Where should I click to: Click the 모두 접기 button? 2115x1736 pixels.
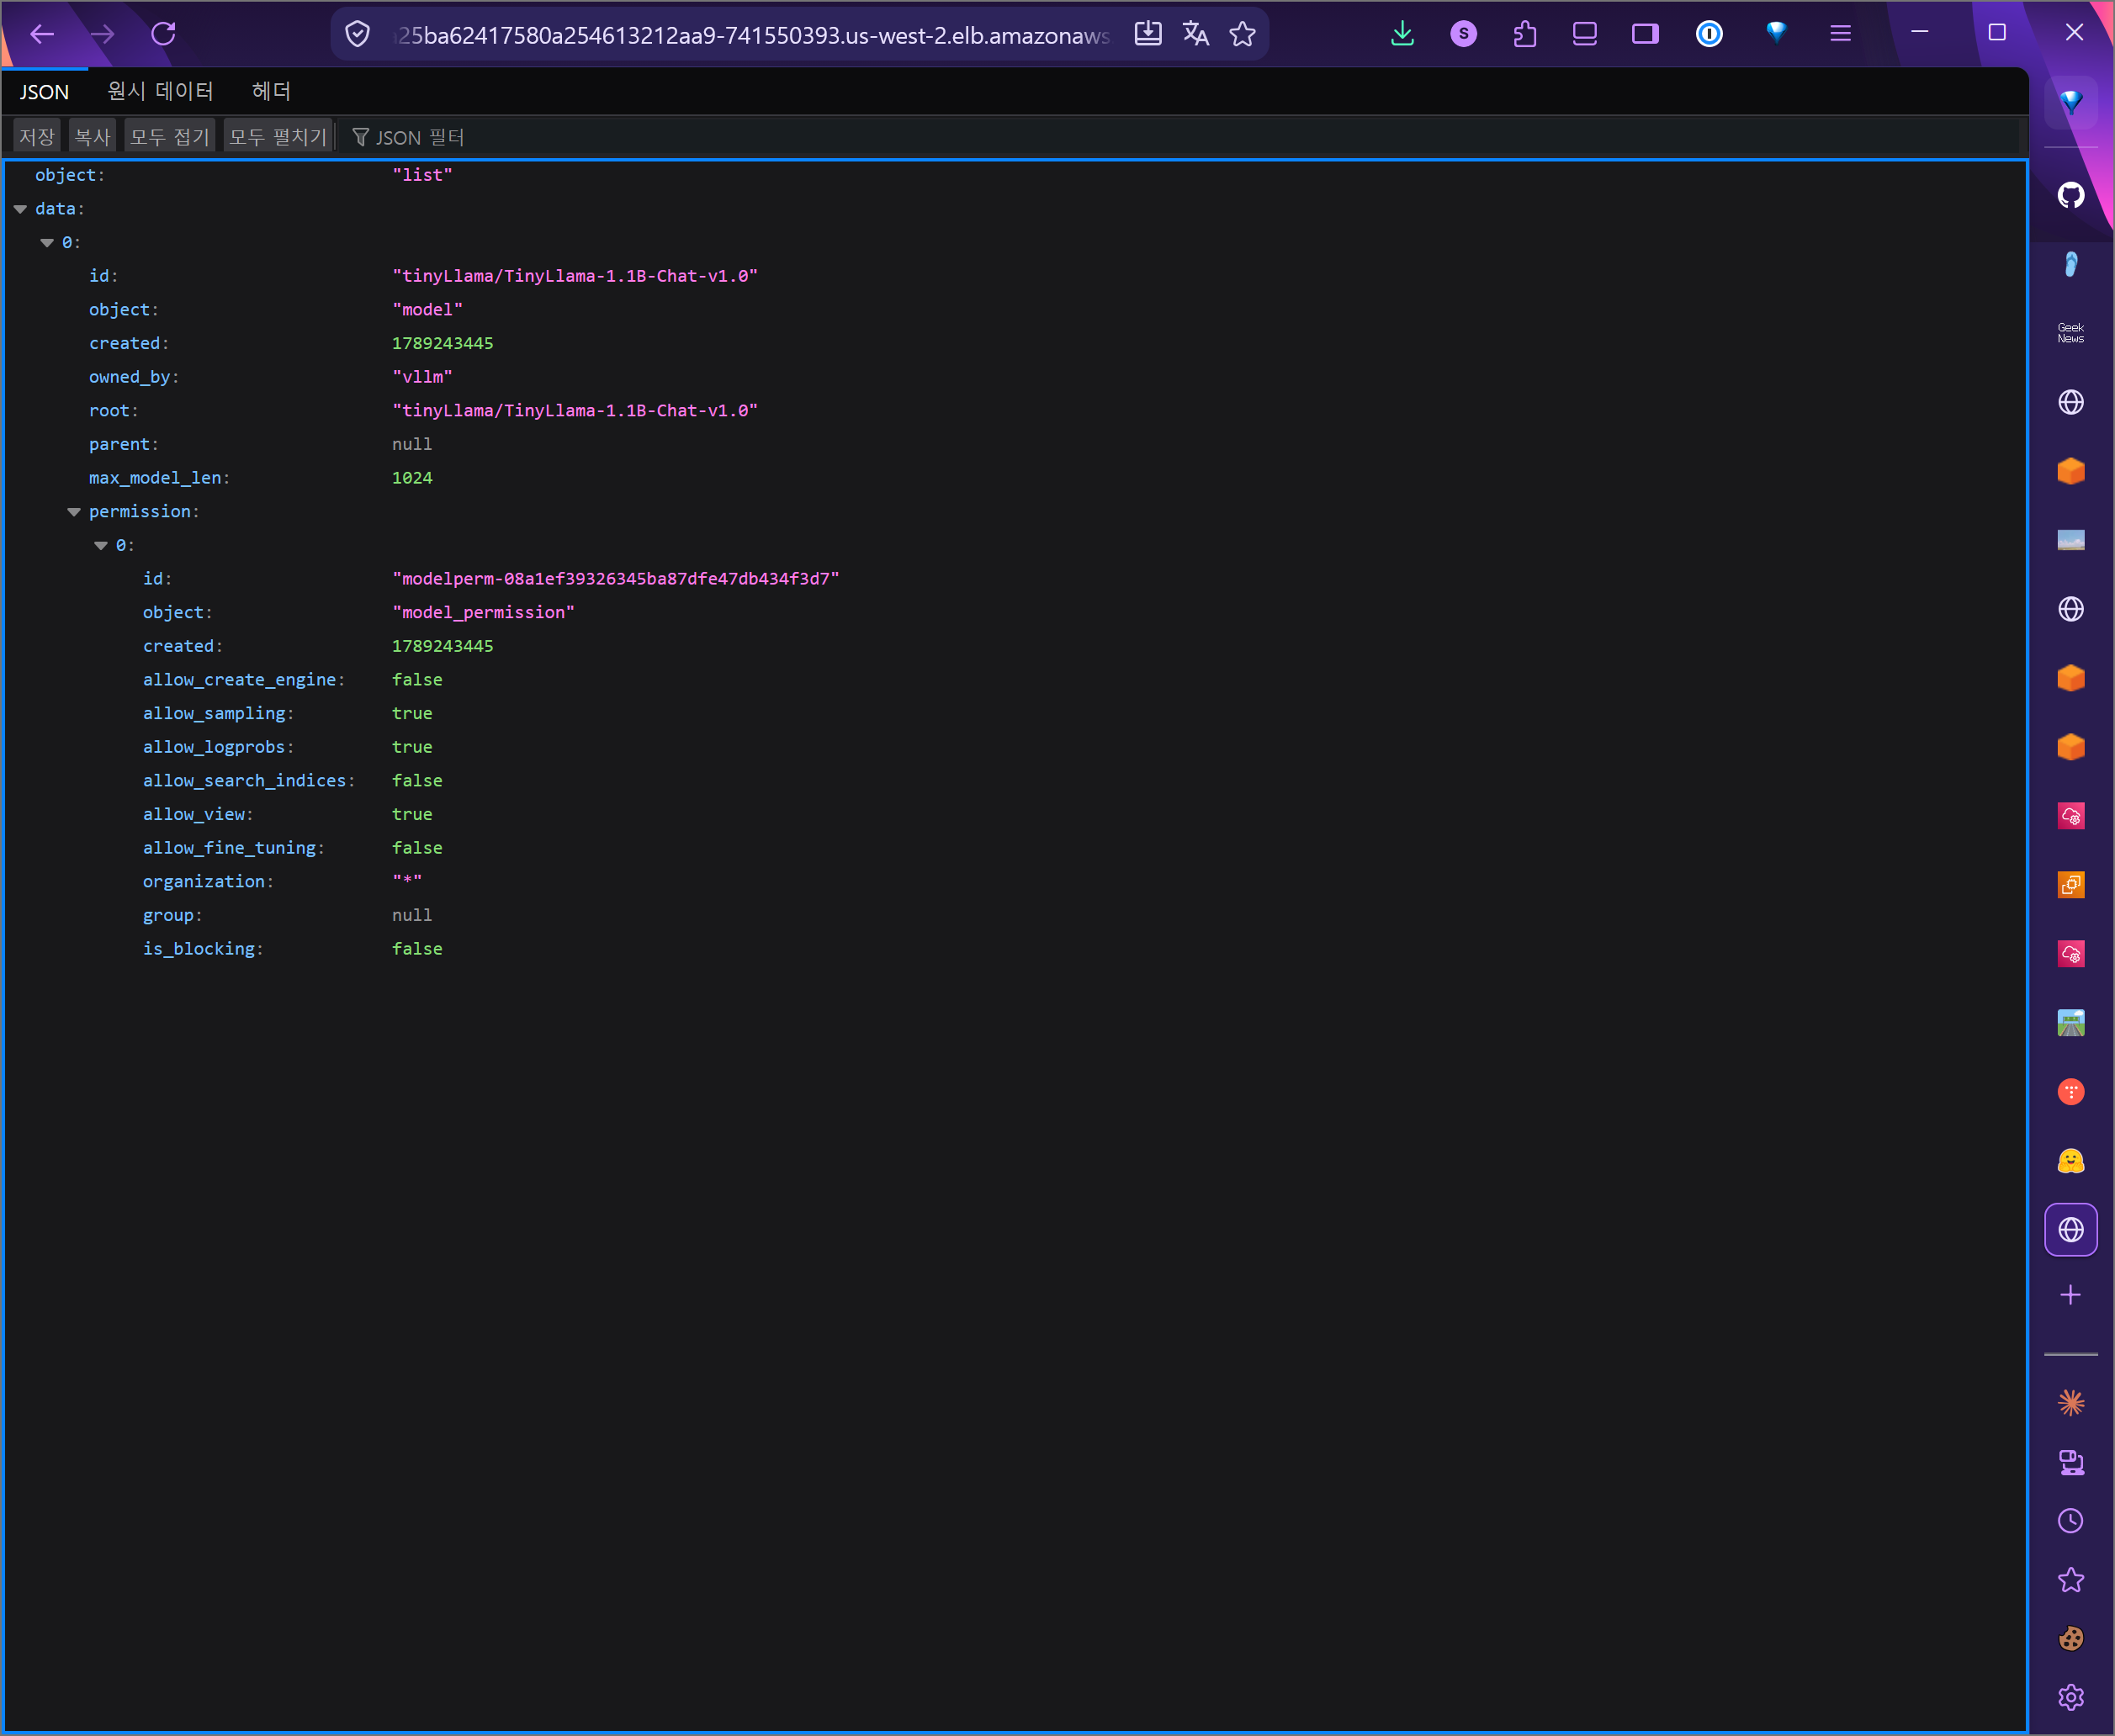(170, 137)
